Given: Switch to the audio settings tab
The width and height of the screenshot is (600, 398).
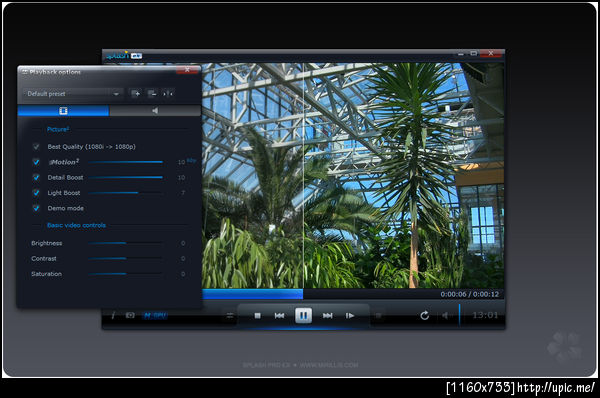Looking at the screenshot, I should click(x=155, y=111).
